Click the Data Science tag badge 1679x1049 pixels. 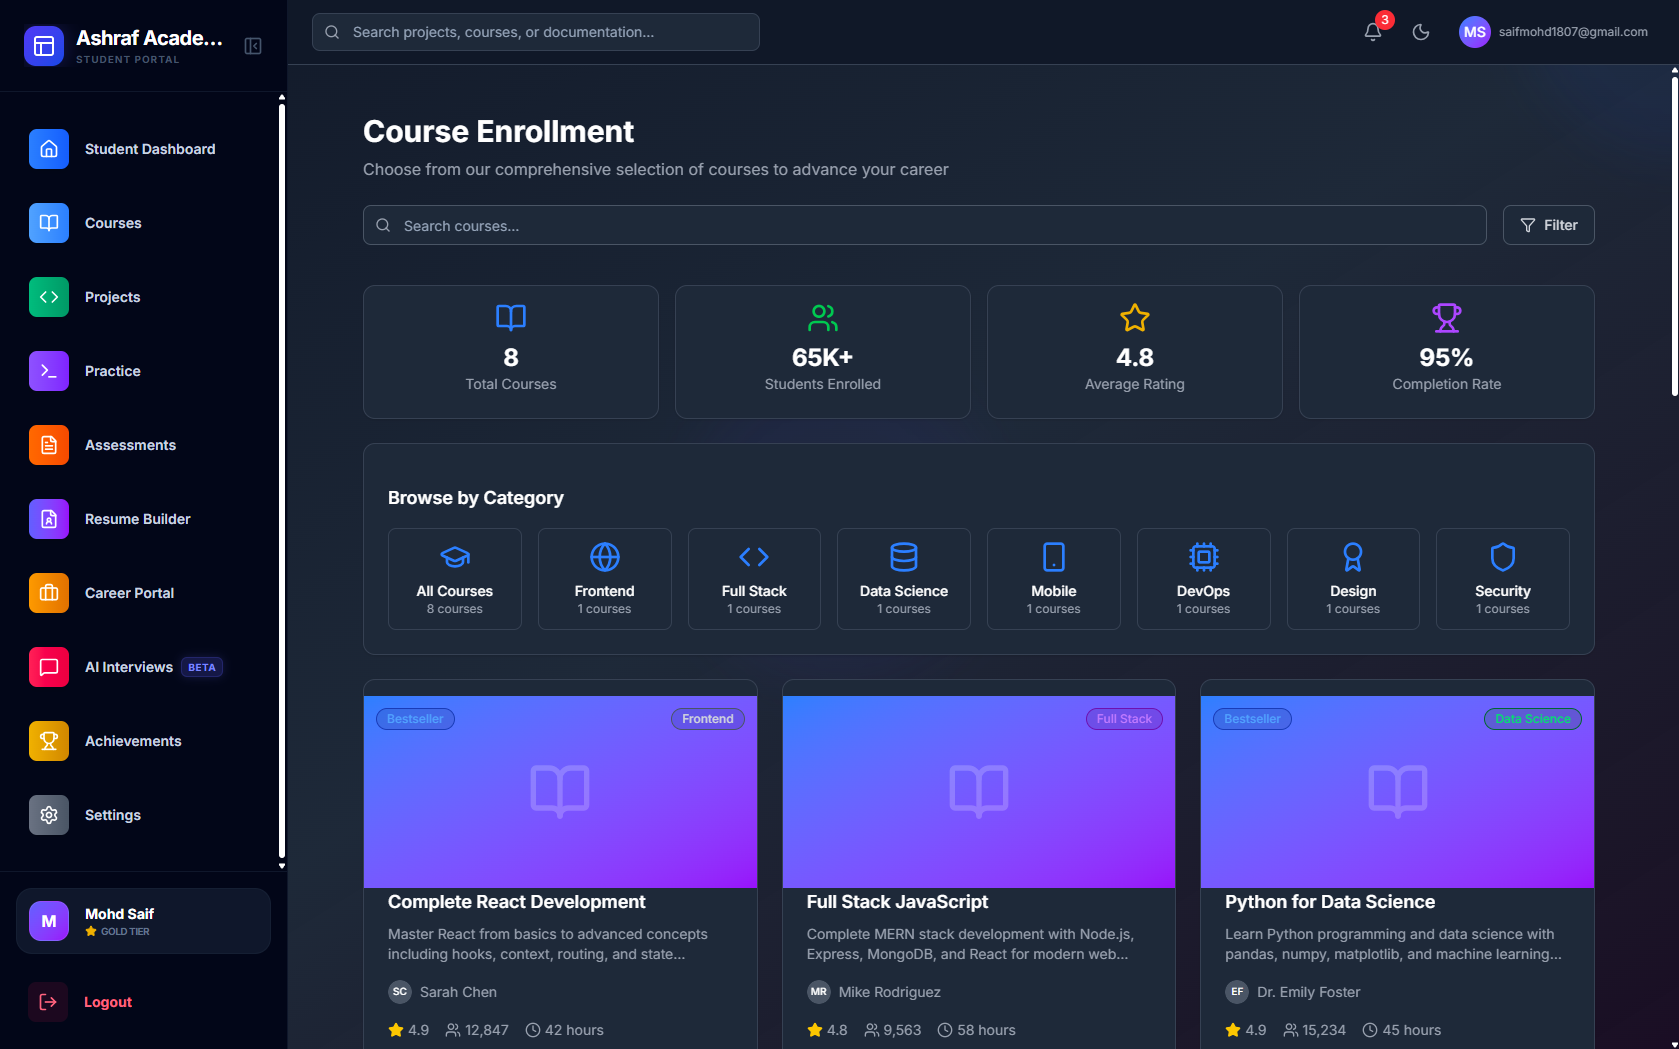click(1533, 719)
